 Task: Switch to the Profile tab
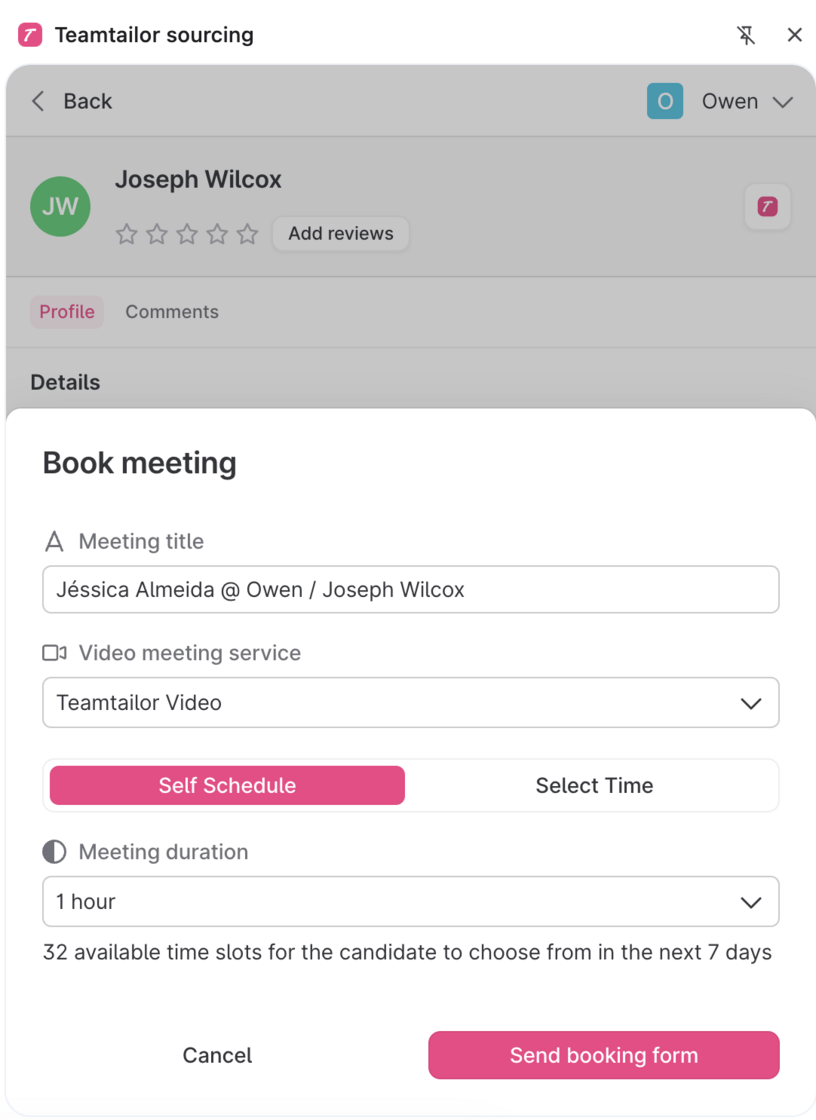pyautogui.click(x=67, y=312)
